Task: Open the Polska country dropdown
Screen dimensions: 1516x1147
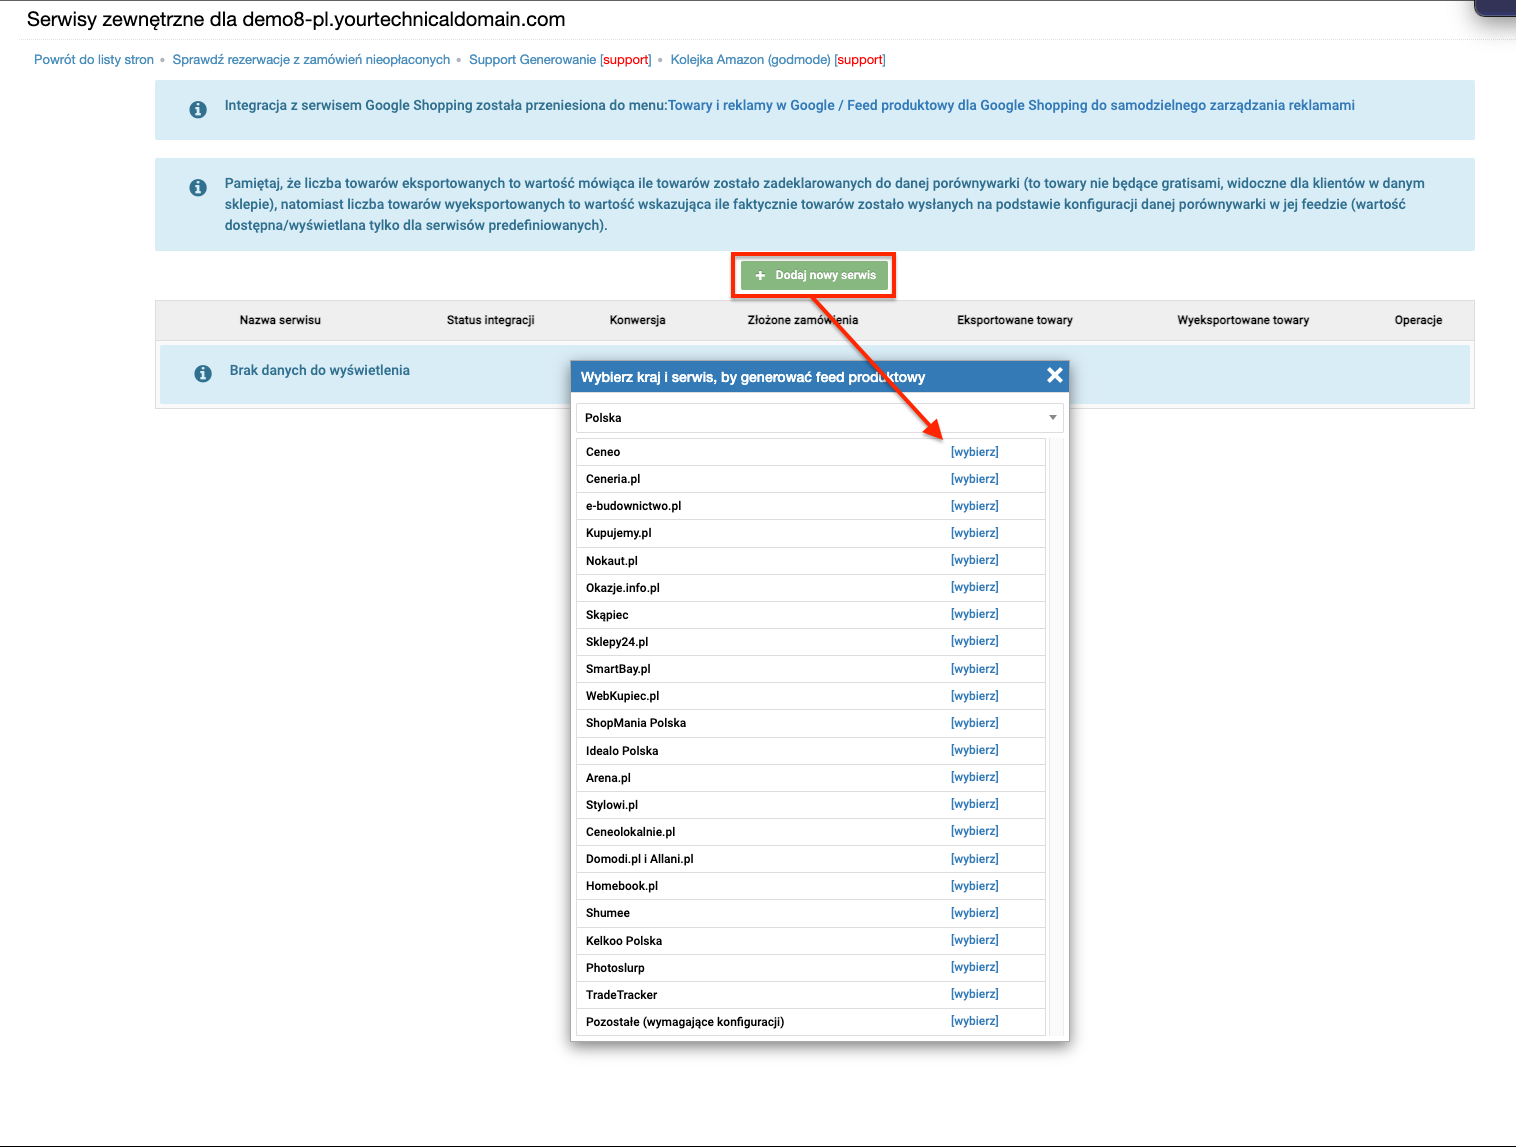Action: [819, 418]
